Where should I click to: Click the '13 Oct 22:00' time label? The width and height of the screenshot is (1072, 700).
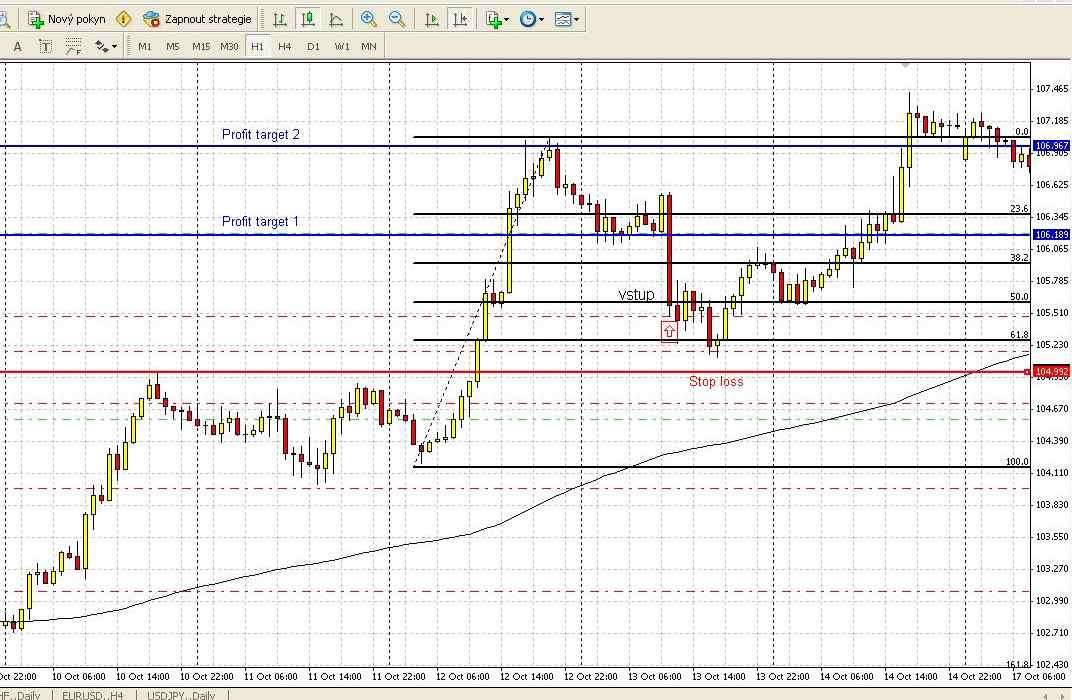(x=783, y=677)
